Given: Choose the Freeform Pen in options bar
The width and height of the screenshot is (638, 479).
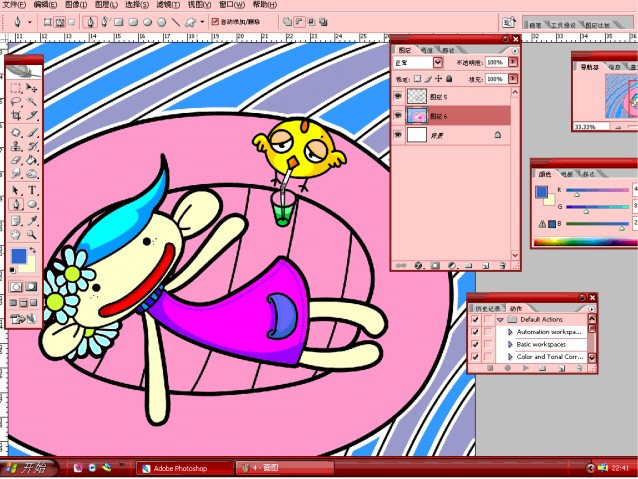Looking at the screenshot, I should click(x=105, y=22).
